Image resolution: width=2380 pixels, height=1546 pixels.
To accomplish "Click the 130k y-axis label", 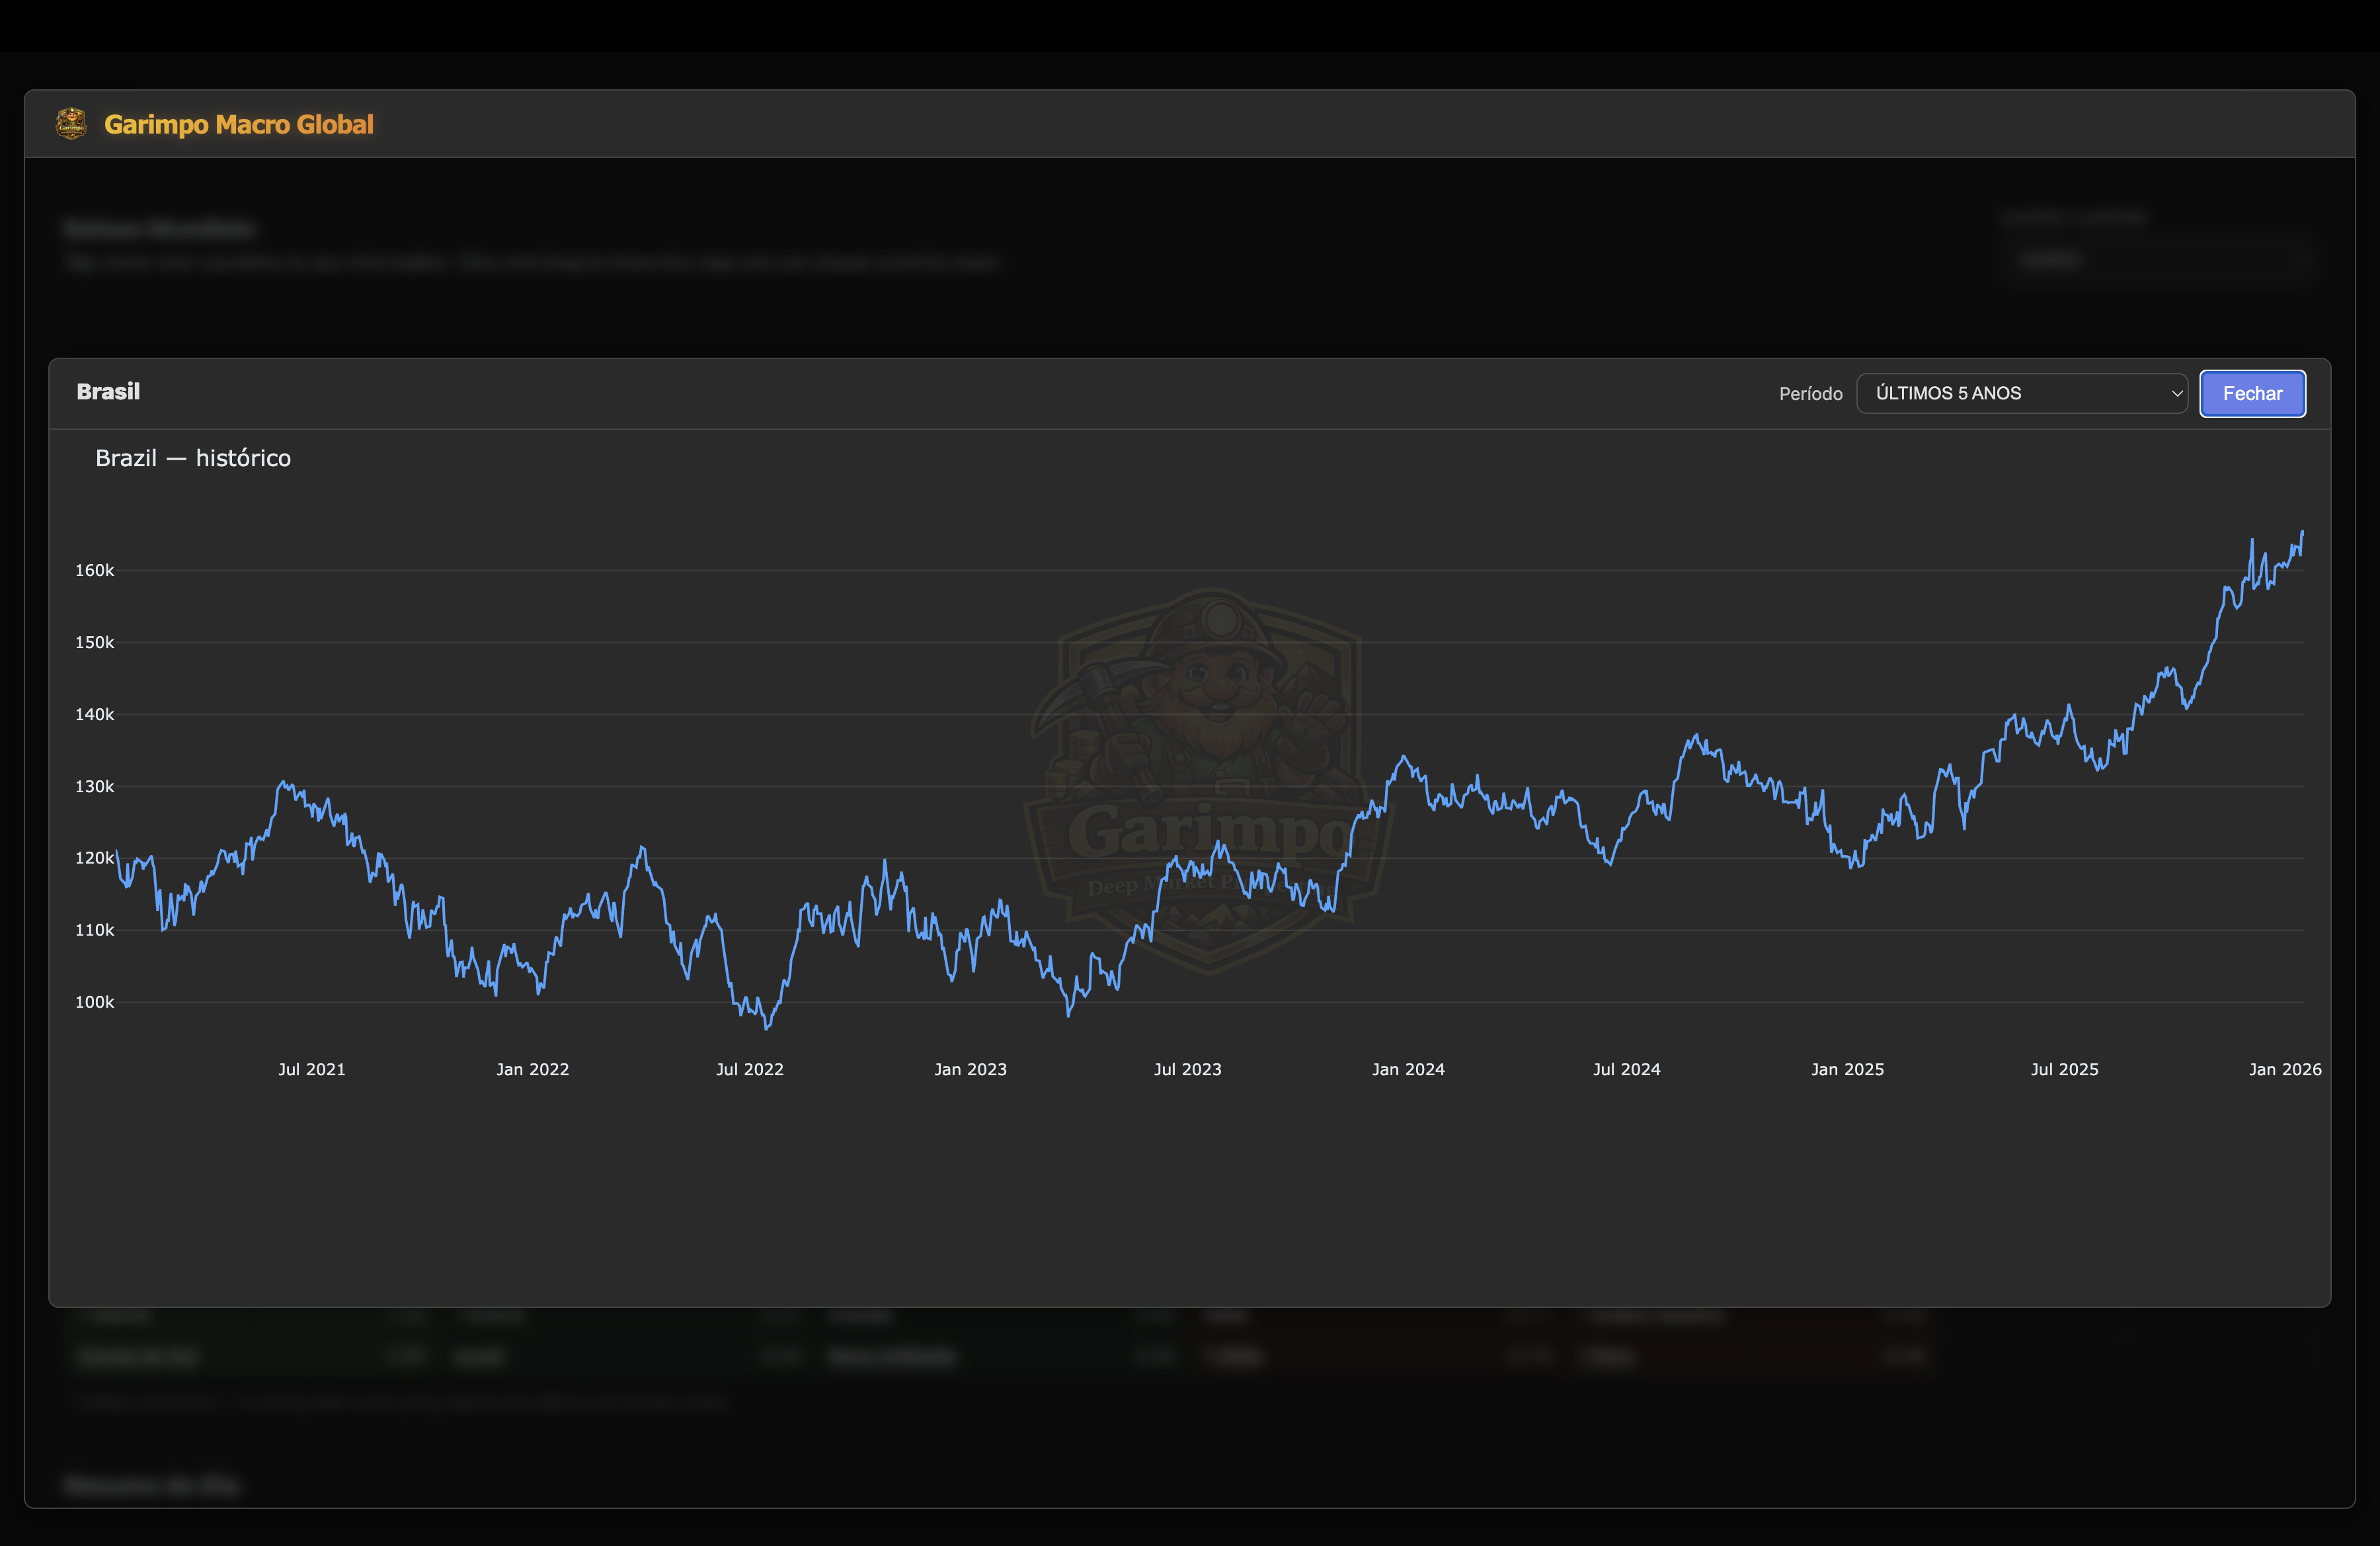I will (x=94, y=786).
